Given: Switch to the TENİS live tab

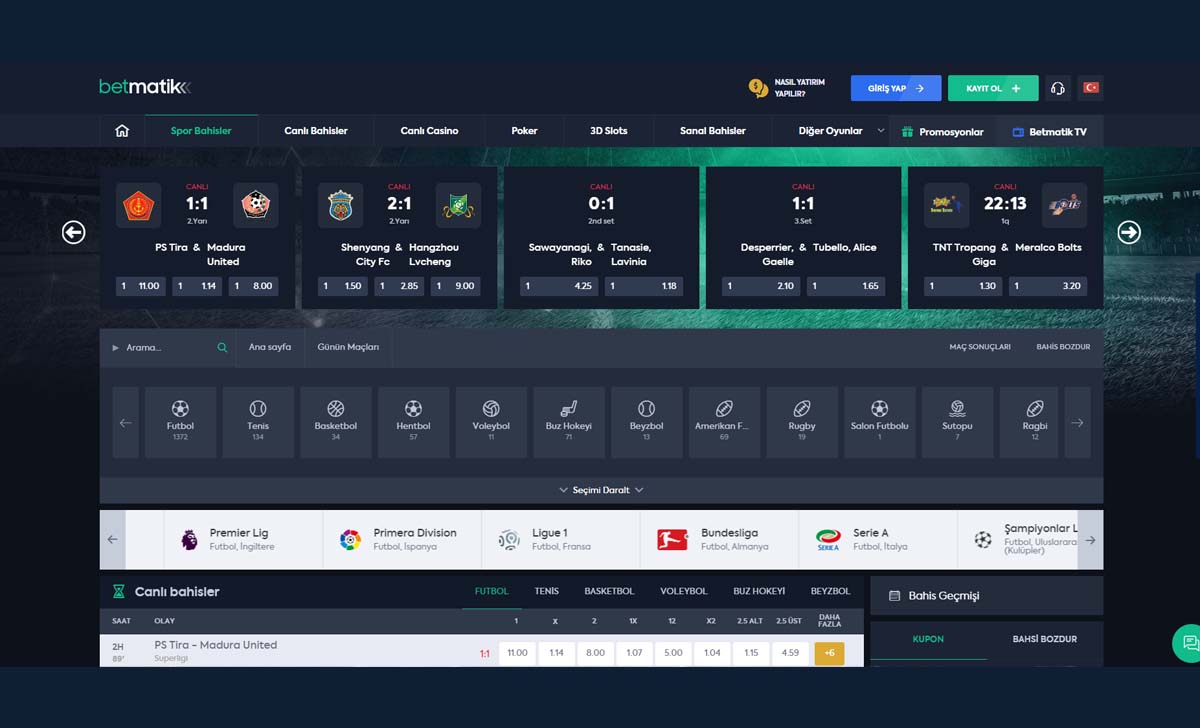Looking at the screenshot, I should [x=547, y=591].
